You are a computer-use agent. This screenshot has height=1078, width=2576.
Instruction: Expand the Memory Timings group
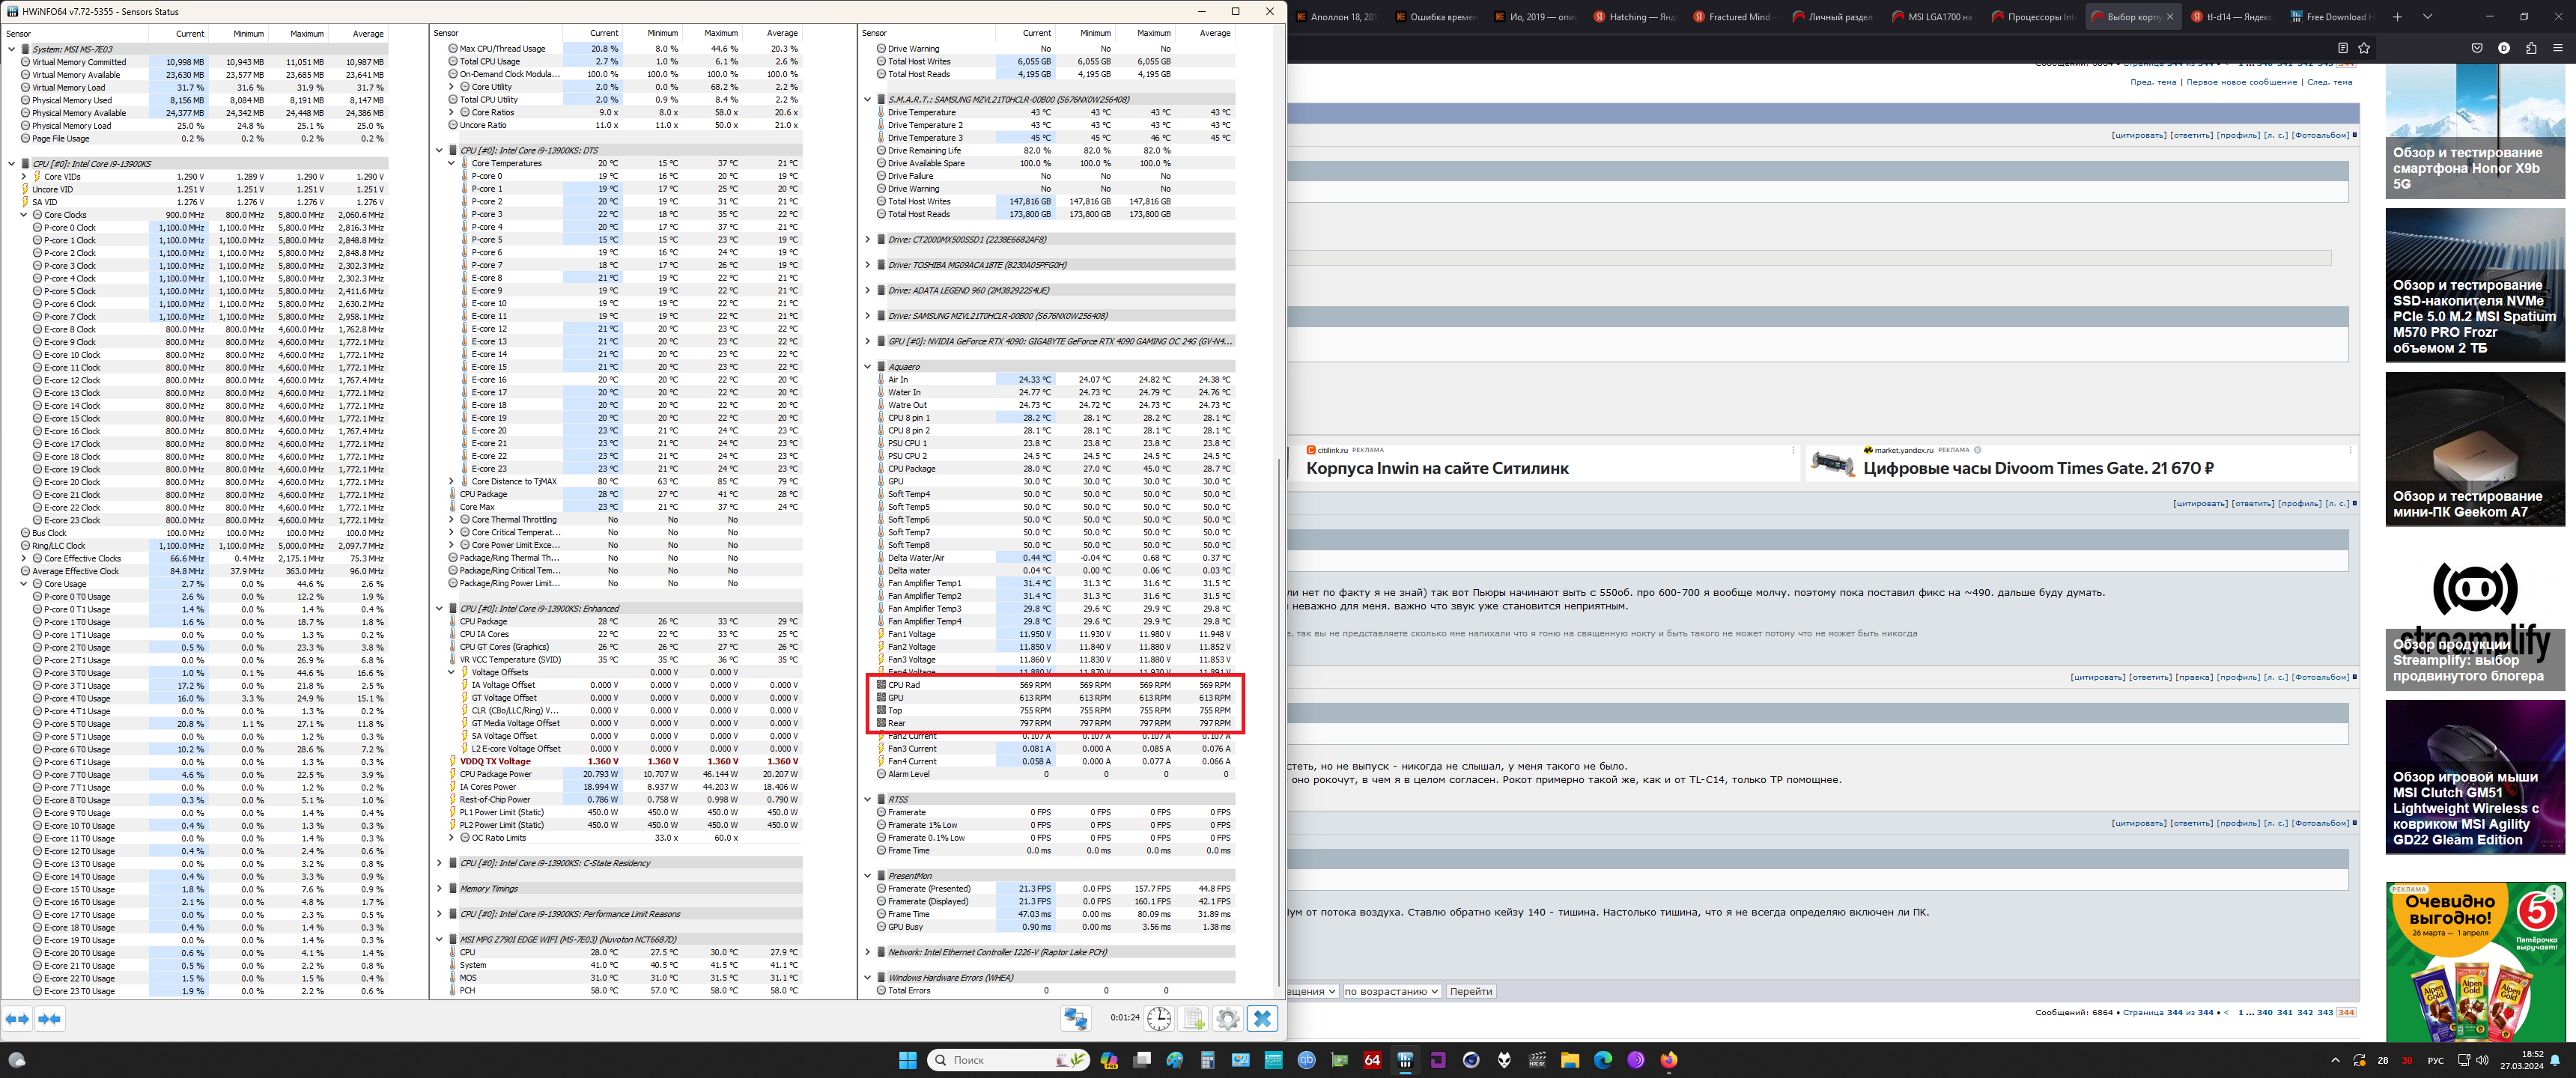coord(439,889)
